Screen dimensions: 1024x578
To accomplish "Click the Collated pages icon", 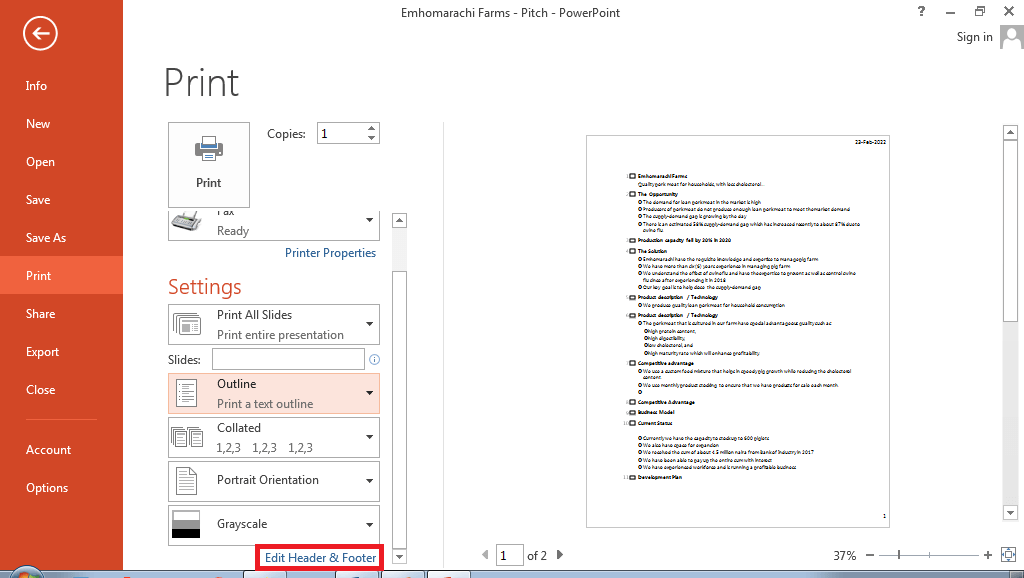I will click(187, 438).
